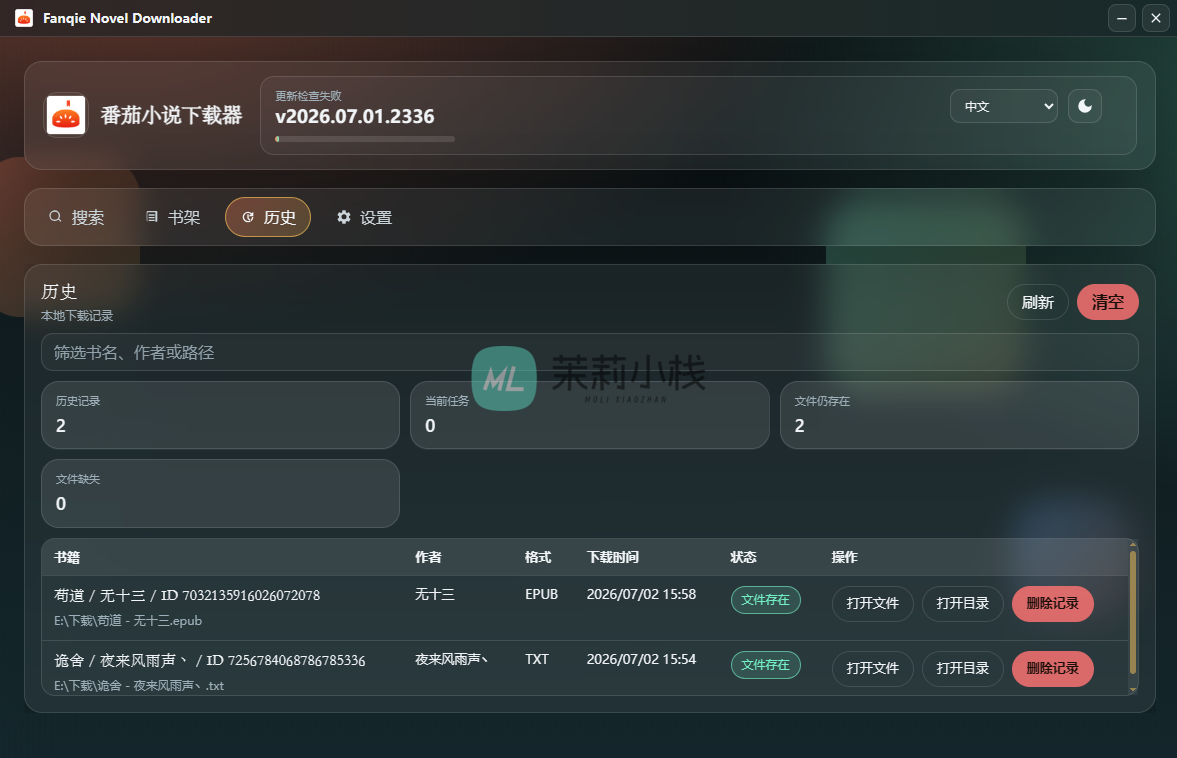Click the update progress bar under version

tap(365, 139)
